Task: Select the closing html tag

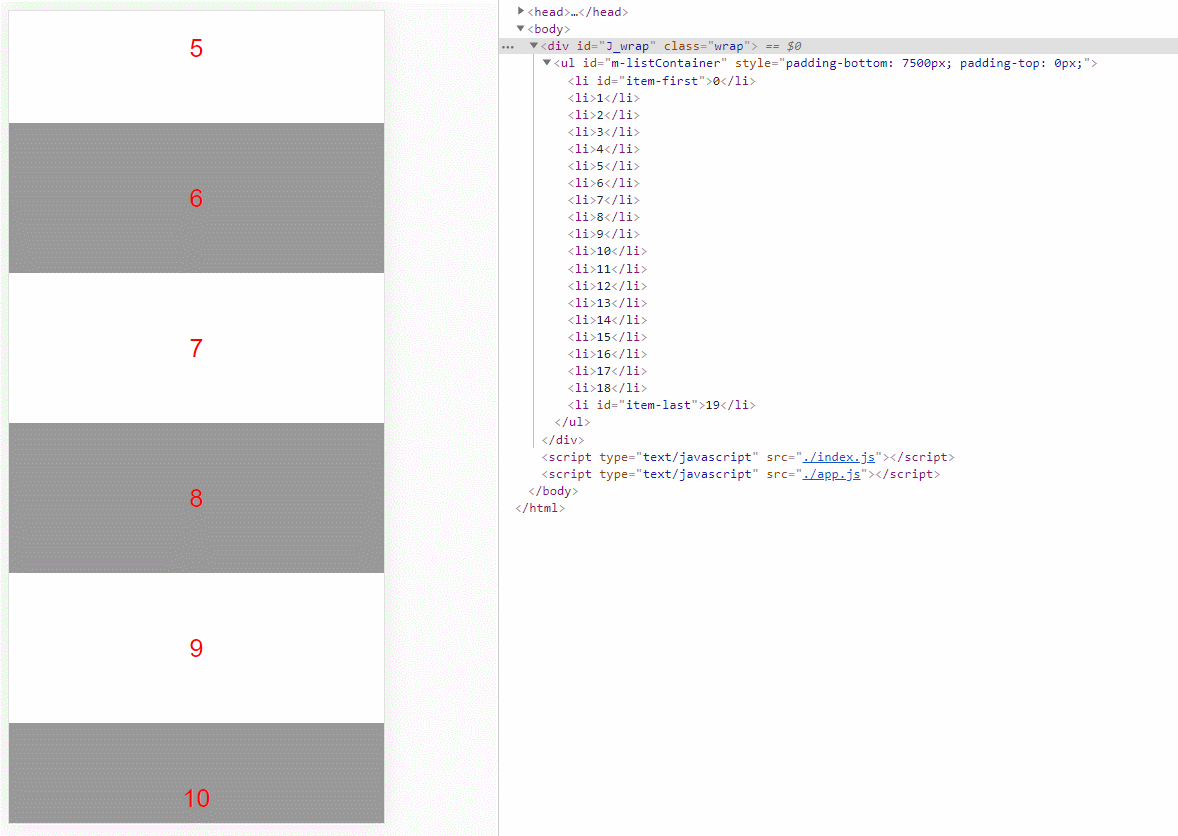Action: pyautogui.click(x=539, y=509)
